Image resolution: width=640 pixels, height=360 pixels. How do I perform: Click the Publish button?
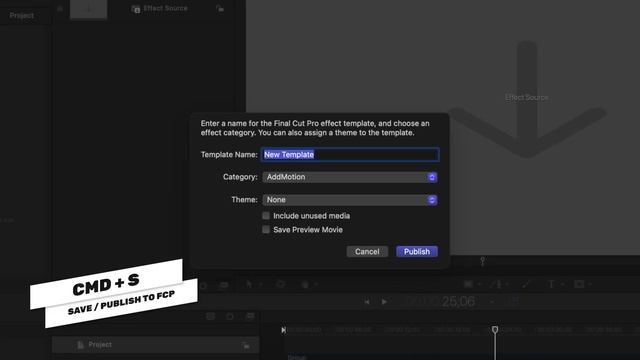pyautogui.click(x=417, y=251)
